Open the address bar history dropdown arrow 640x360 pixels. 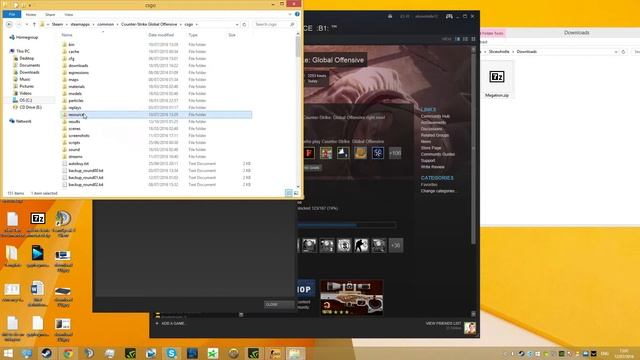point(237,24)
